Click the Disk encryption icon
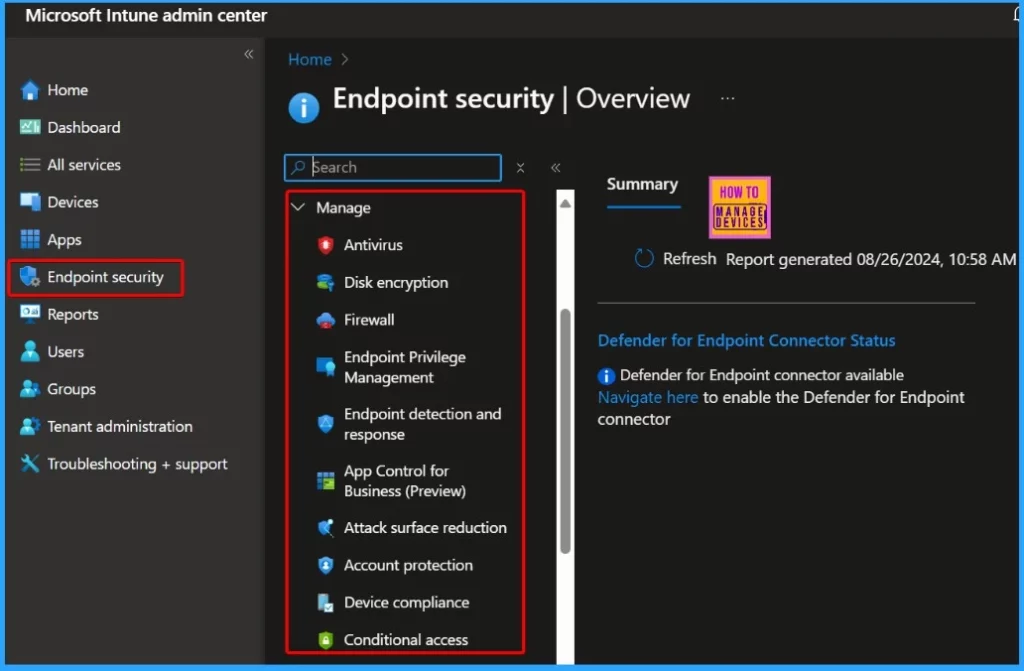The image size is (1024, 671). click(325, 282)
